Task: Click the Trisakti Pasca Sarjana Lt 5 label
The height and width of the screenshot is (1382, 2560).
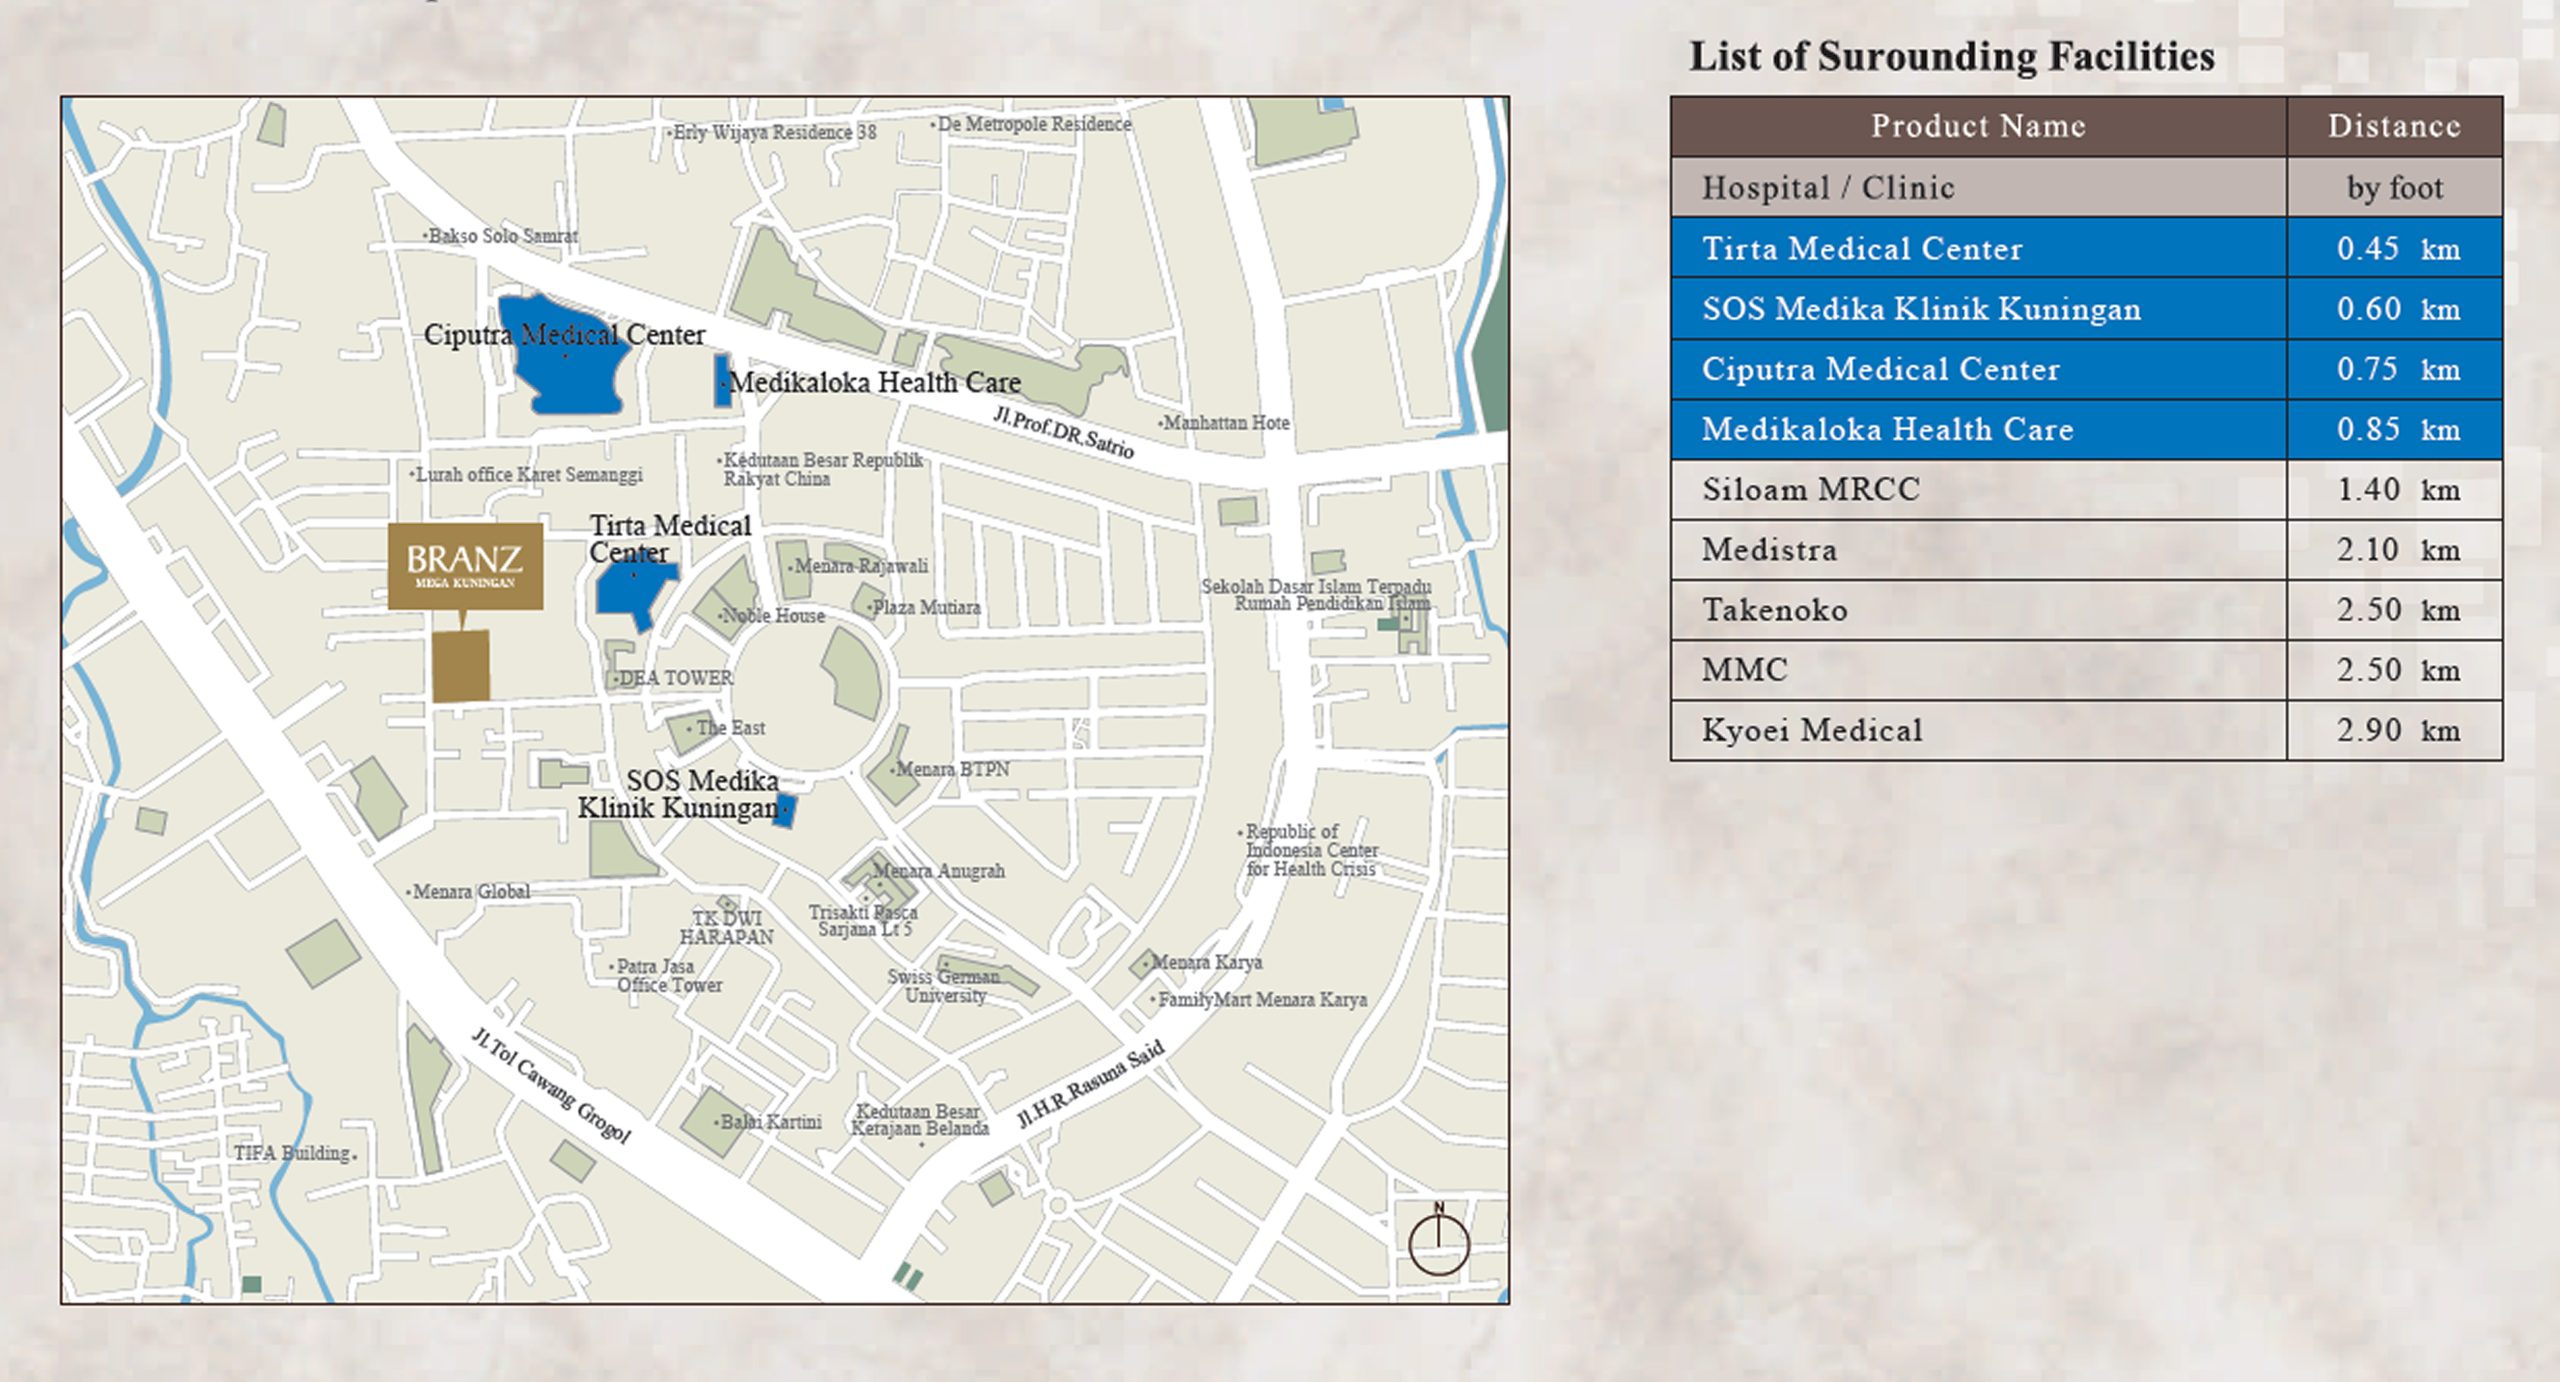Action: coord(863,921)
